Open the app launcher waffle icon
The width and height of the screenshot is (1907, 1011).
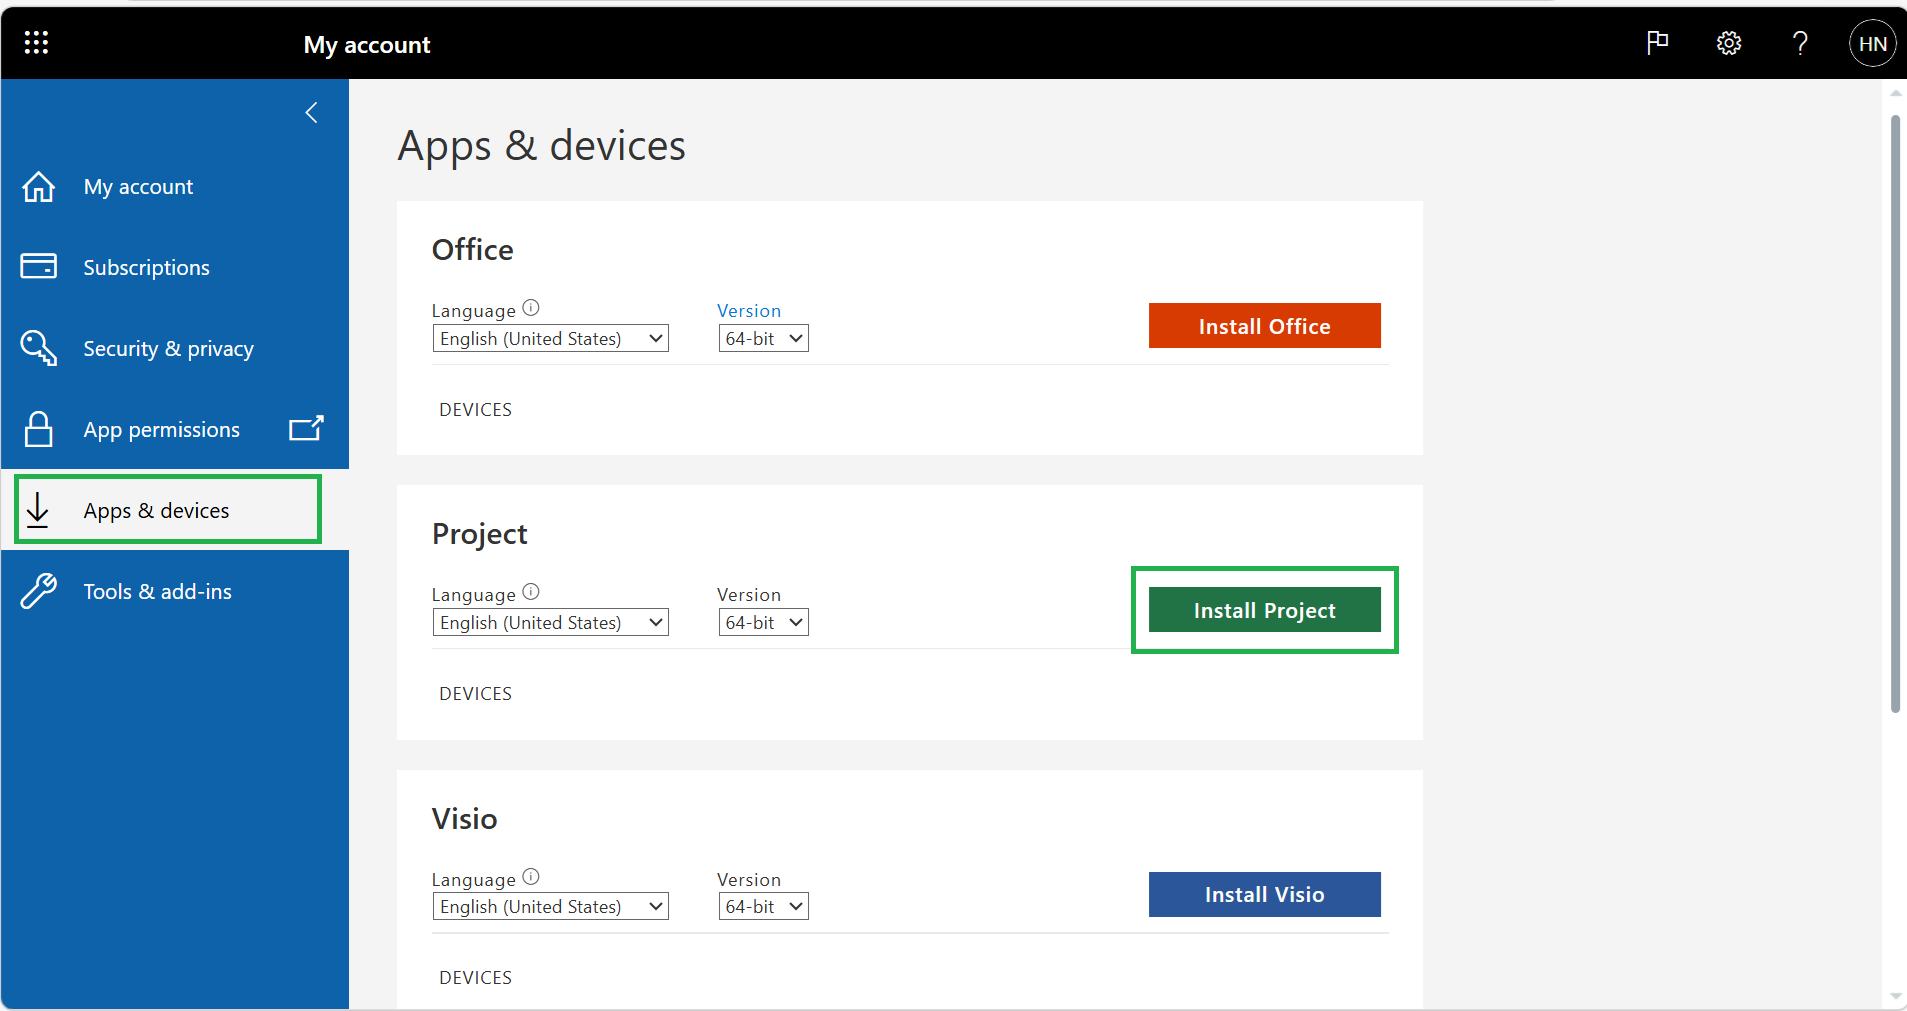36,42
